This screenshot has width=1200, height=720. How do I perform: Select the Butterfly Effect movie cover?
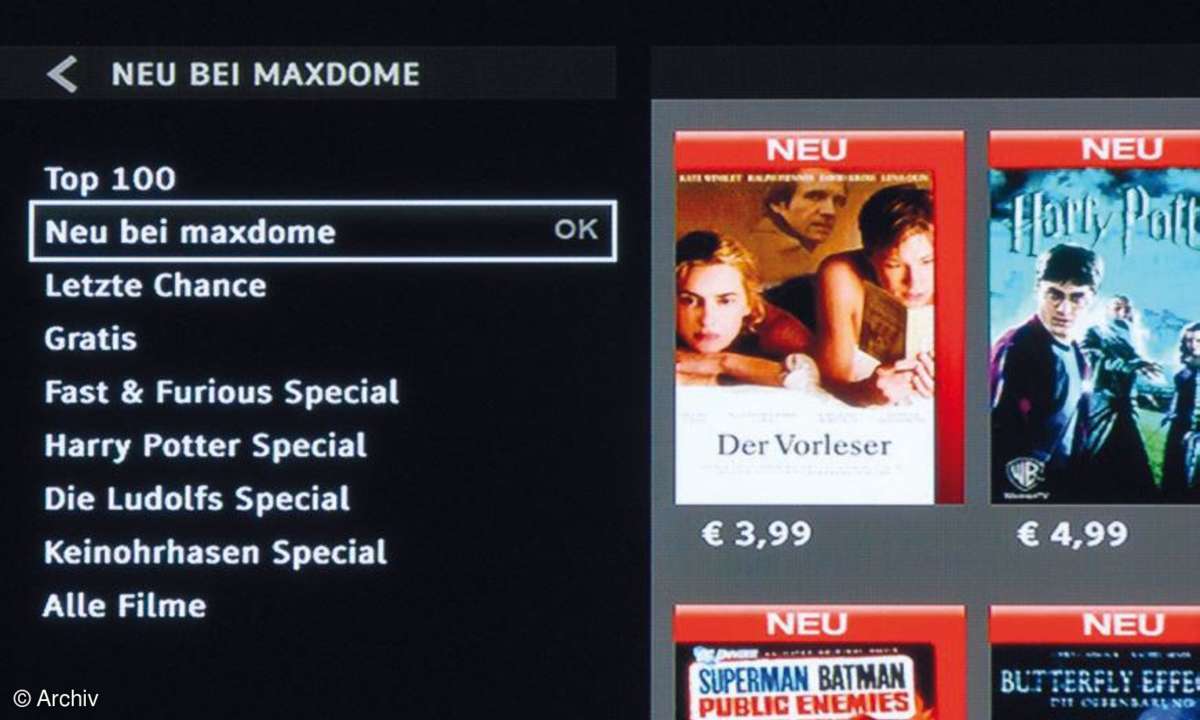(1094, 662)
